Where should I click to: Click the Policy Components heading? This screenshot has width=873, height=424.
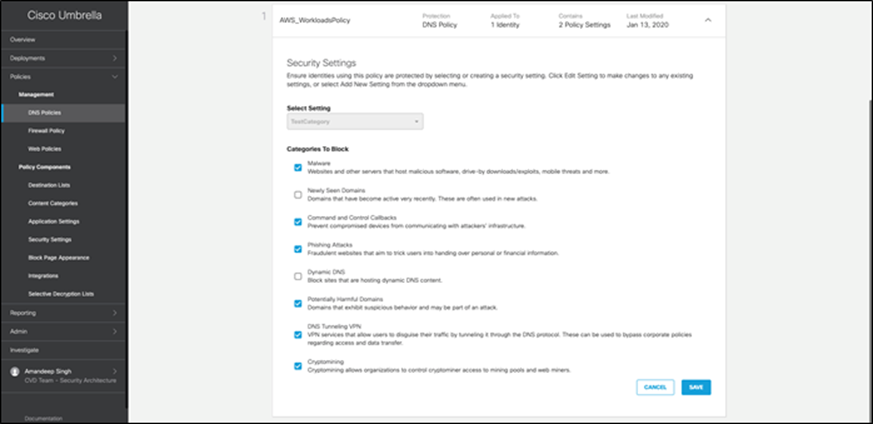tap(44, 167)
